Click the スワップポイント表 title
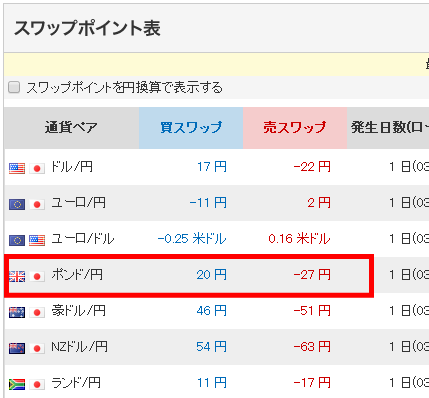 pyautogui.click(x=87, y=28)
